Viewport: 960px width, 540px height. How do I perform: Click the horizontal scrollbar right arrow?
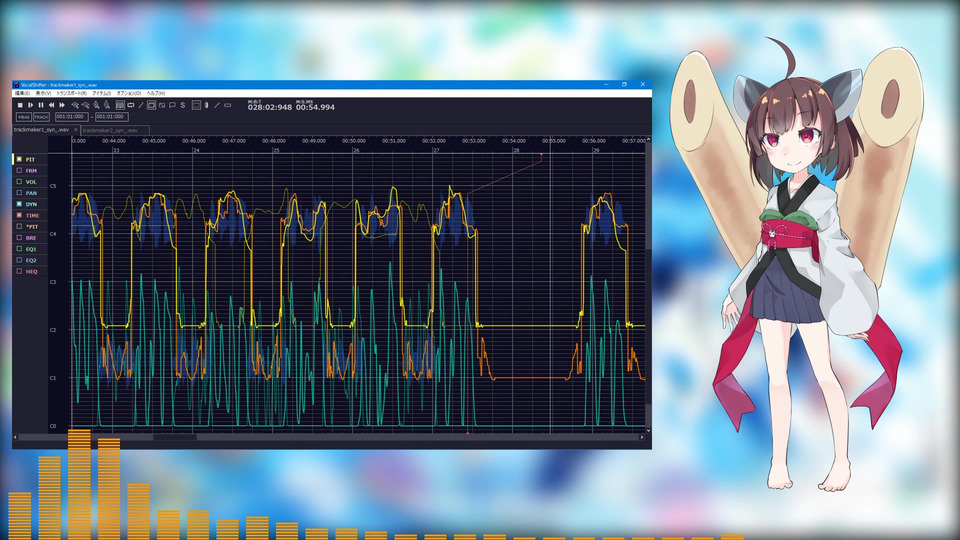coord(642,437)
